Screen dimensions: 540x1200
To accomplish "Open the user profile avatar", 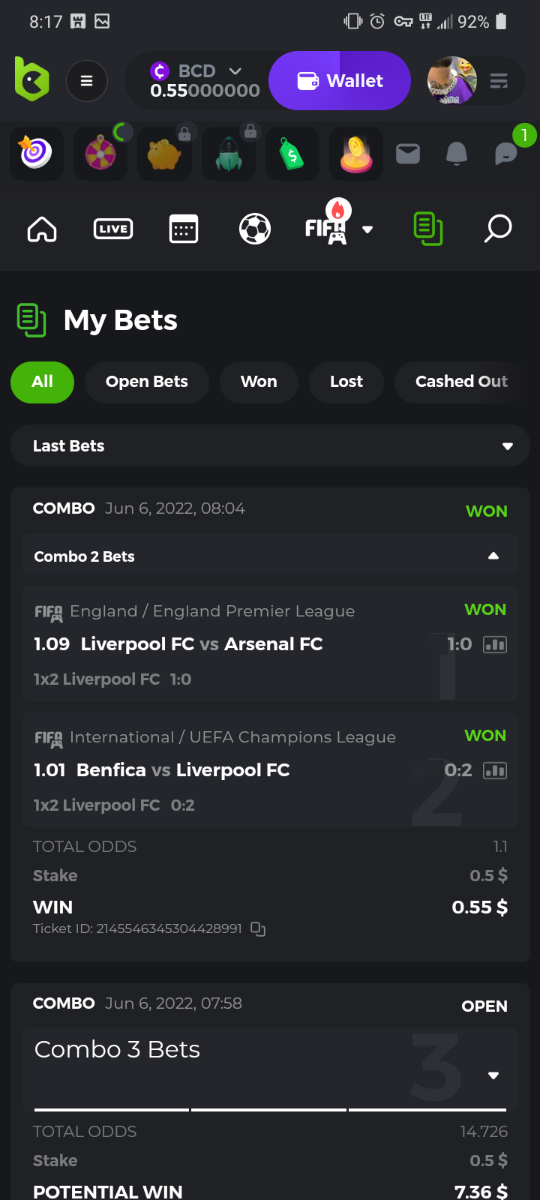I will (x=452, y=80).
